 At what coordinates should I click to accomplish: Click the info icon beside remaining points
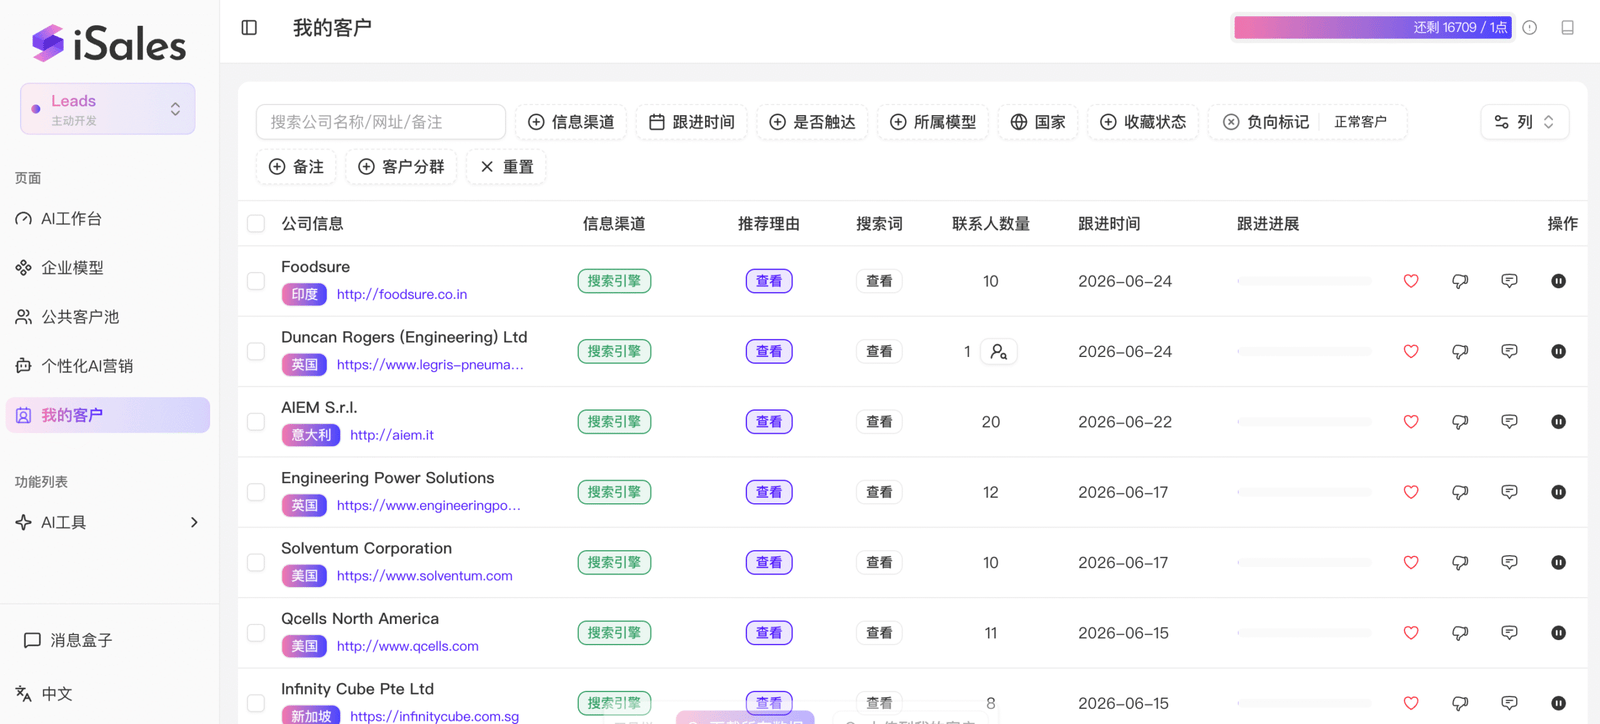[1530, 28]
